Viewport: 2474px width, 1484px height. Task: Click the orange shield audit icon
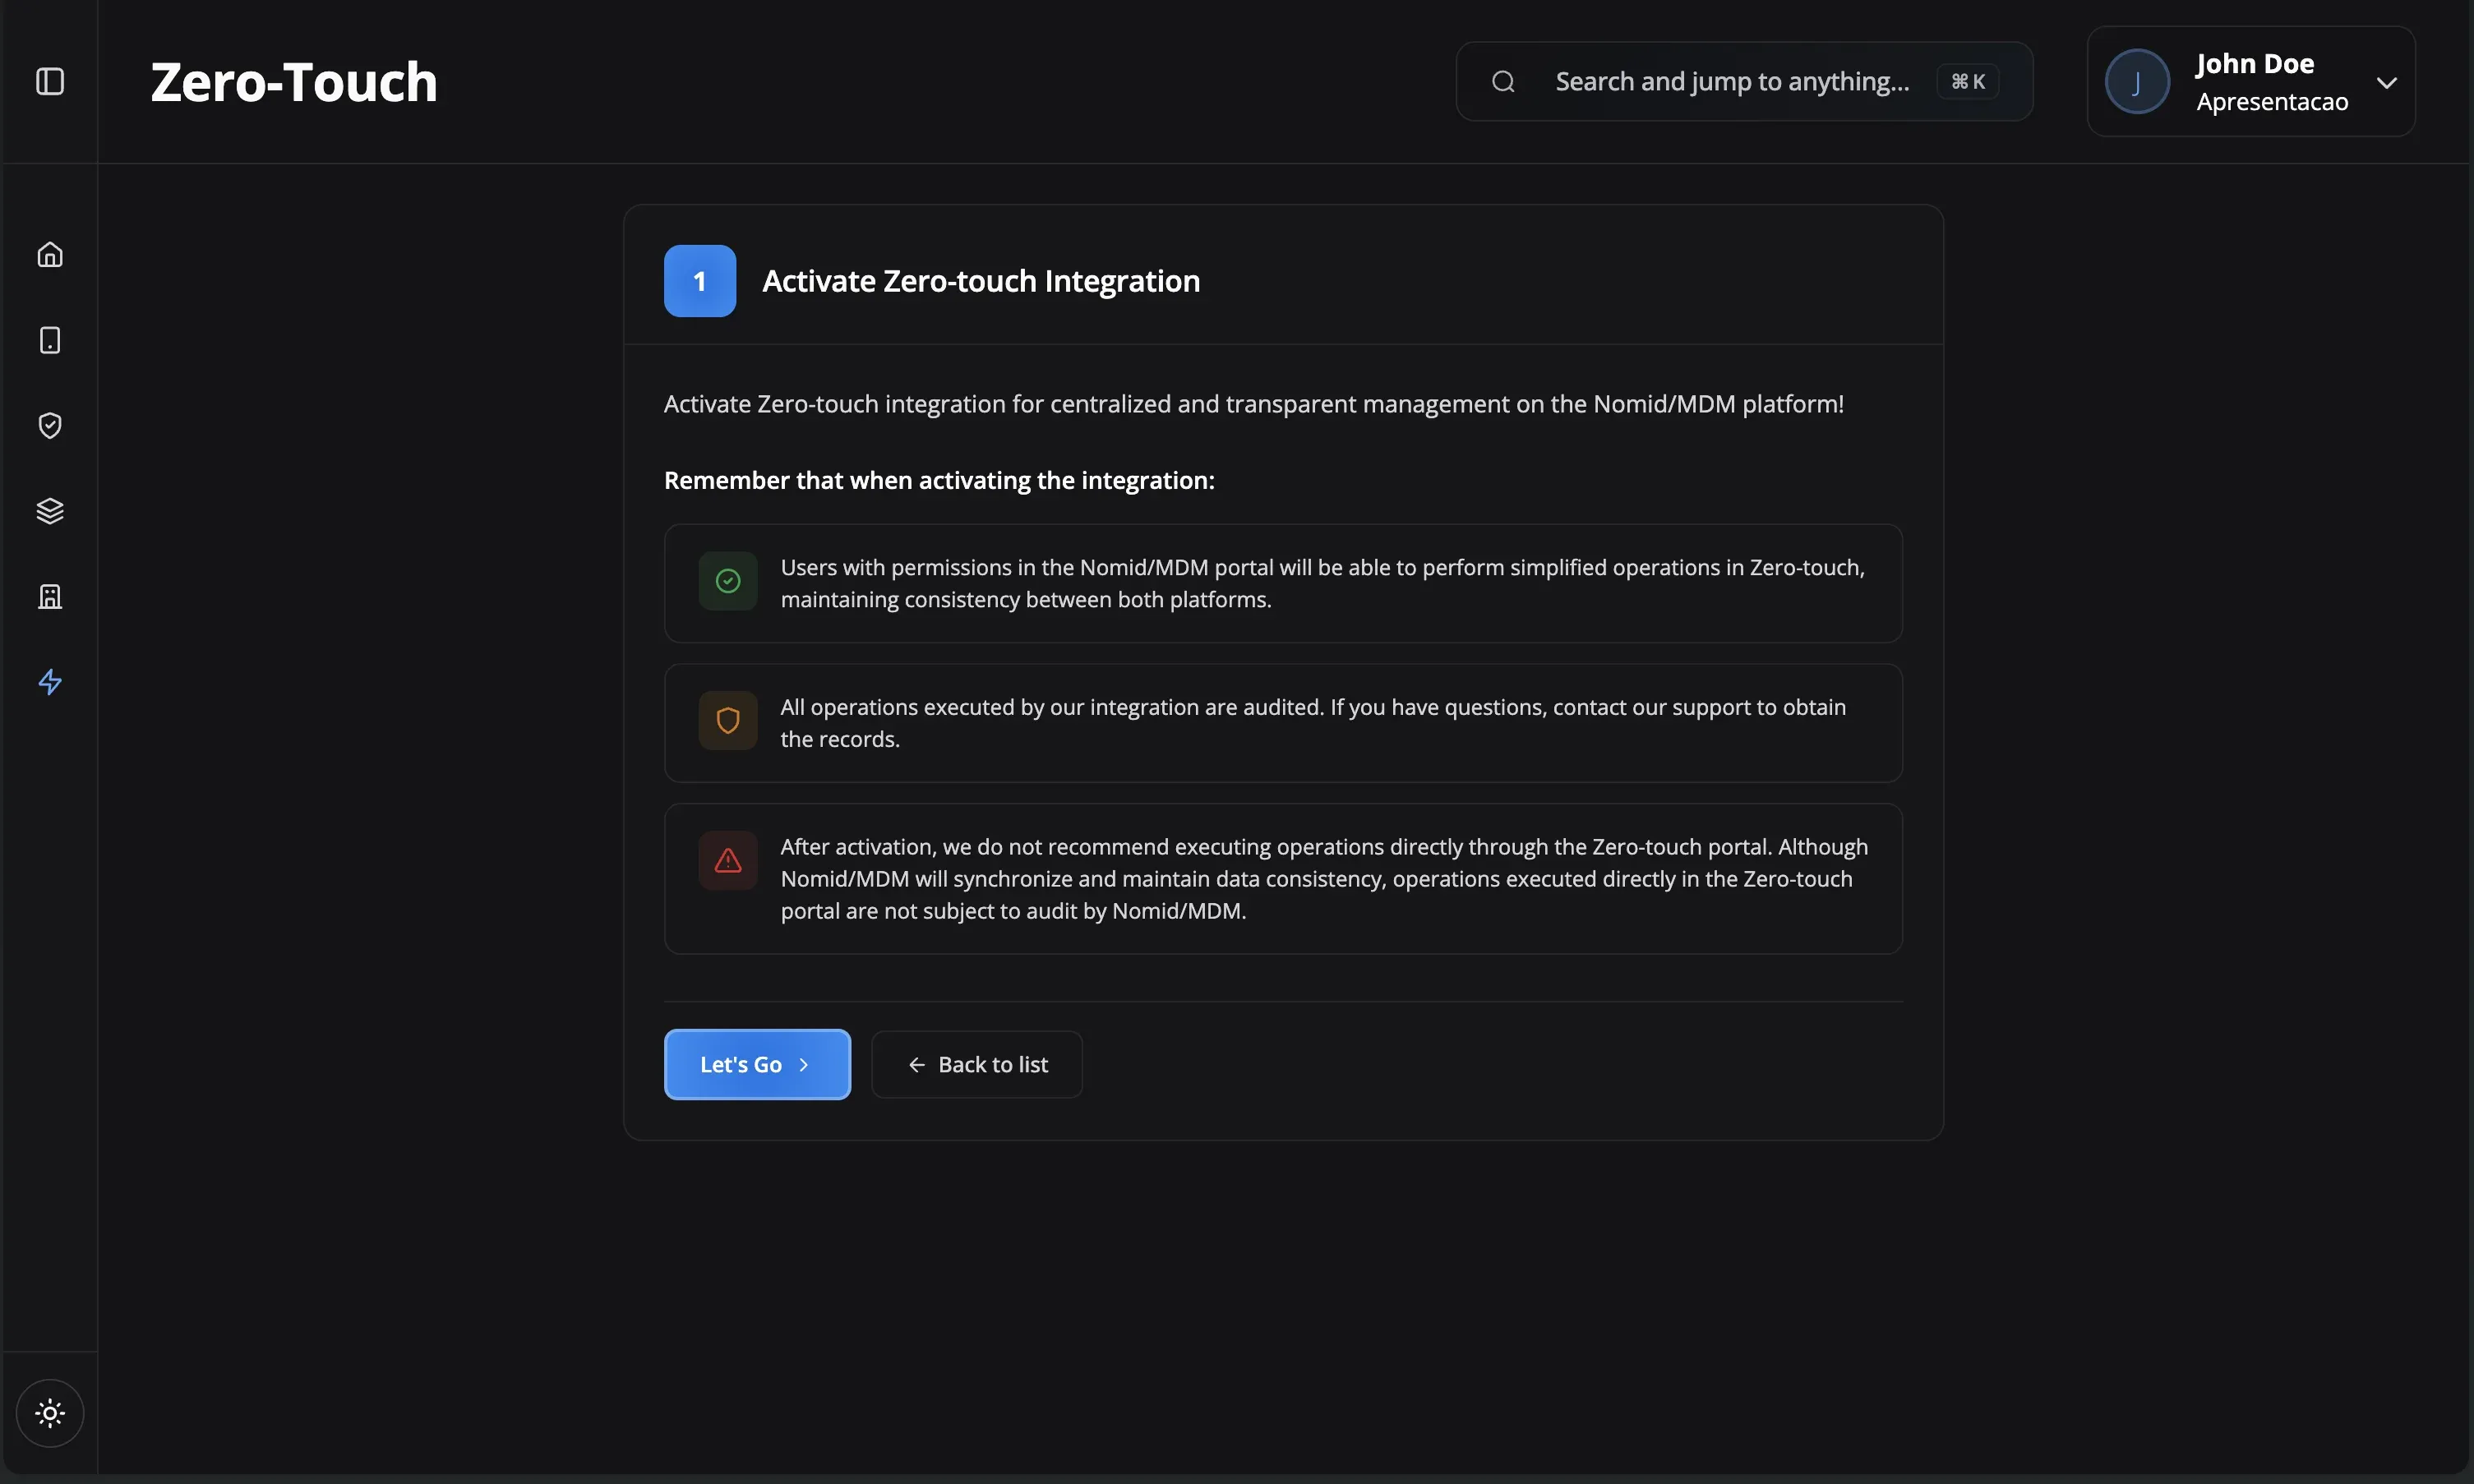728,720
